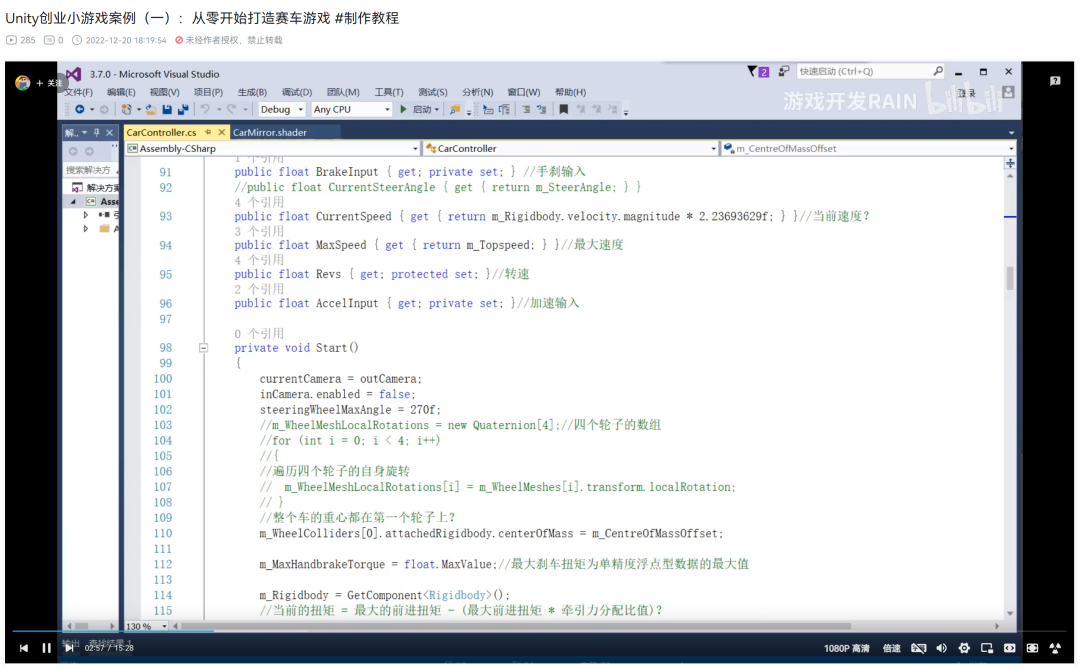Viewport: 1080px width, 668px height.
Task: Open the m_CentreOfMassOffset member dropdown
Action: 869,148
